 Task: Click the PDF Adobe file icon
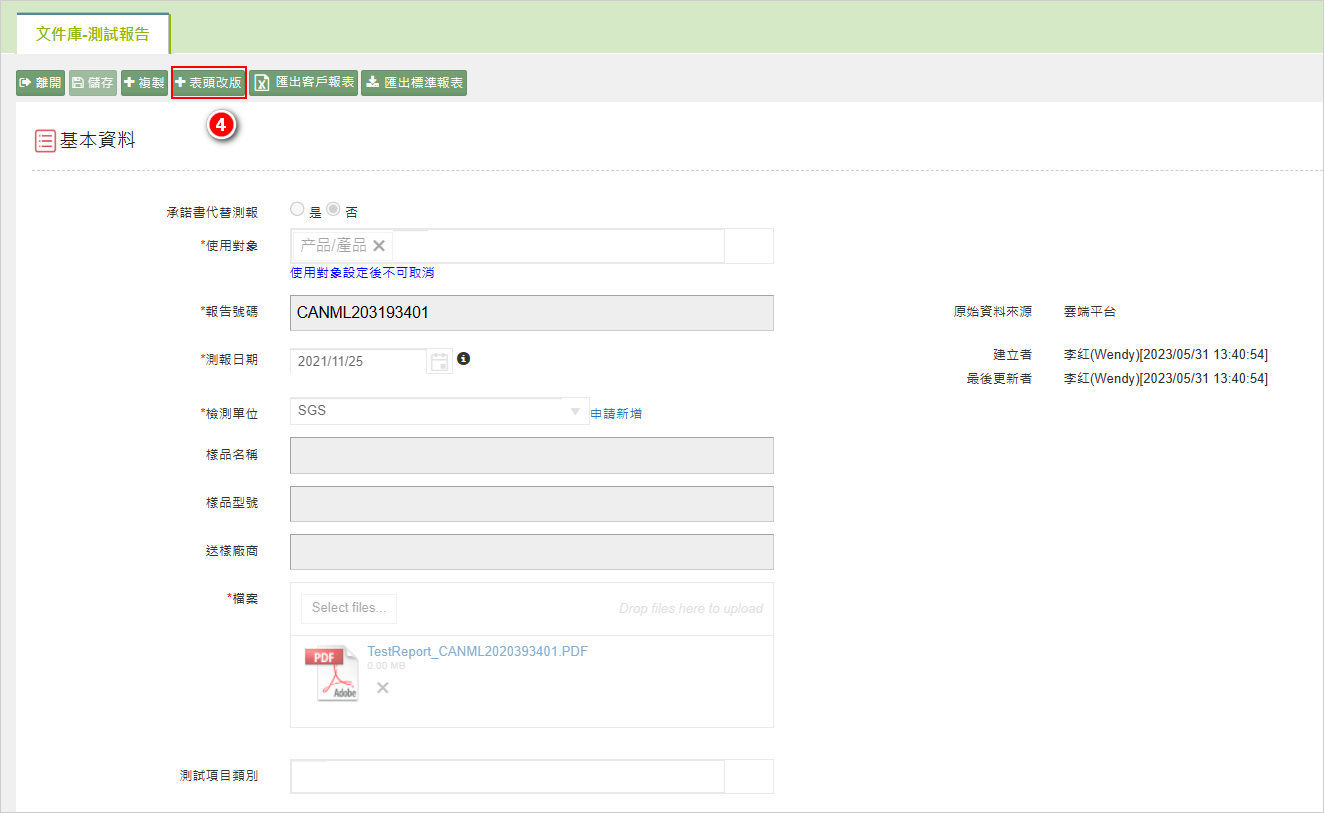[331, 673]
